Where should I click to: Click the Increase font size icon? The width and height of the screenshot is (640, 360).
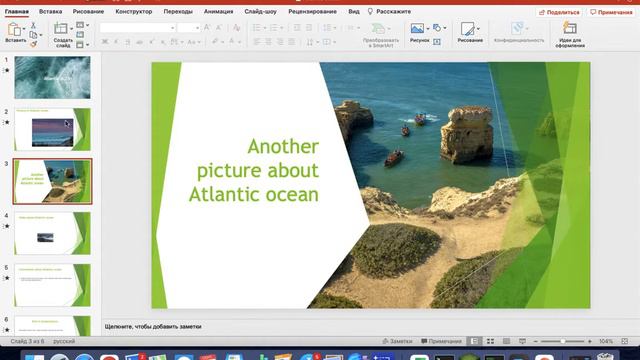pos(207,28)
